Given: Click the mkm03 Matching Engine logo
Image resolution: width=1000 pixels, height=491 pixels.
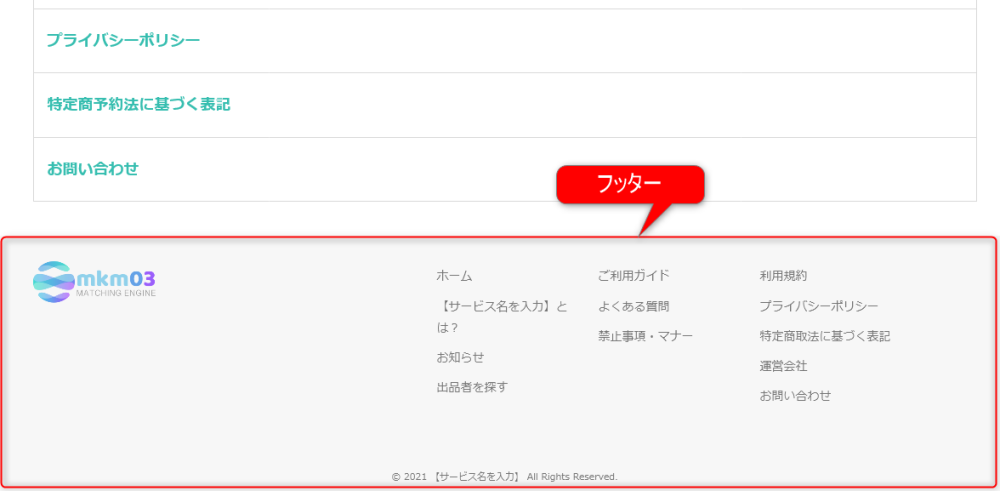Looking at the screenshot, I should 94,281.
